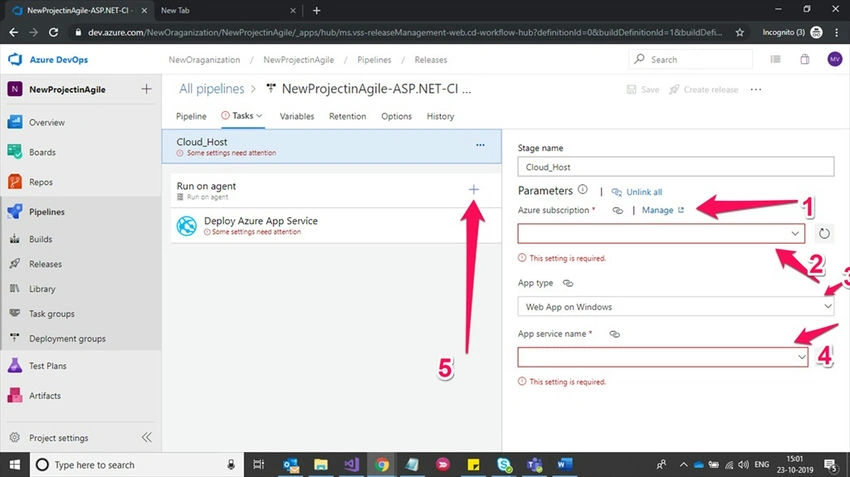Add a task to Run on agent
The height and width of the screenshot is (477, 850).
[x=473, y=189]
